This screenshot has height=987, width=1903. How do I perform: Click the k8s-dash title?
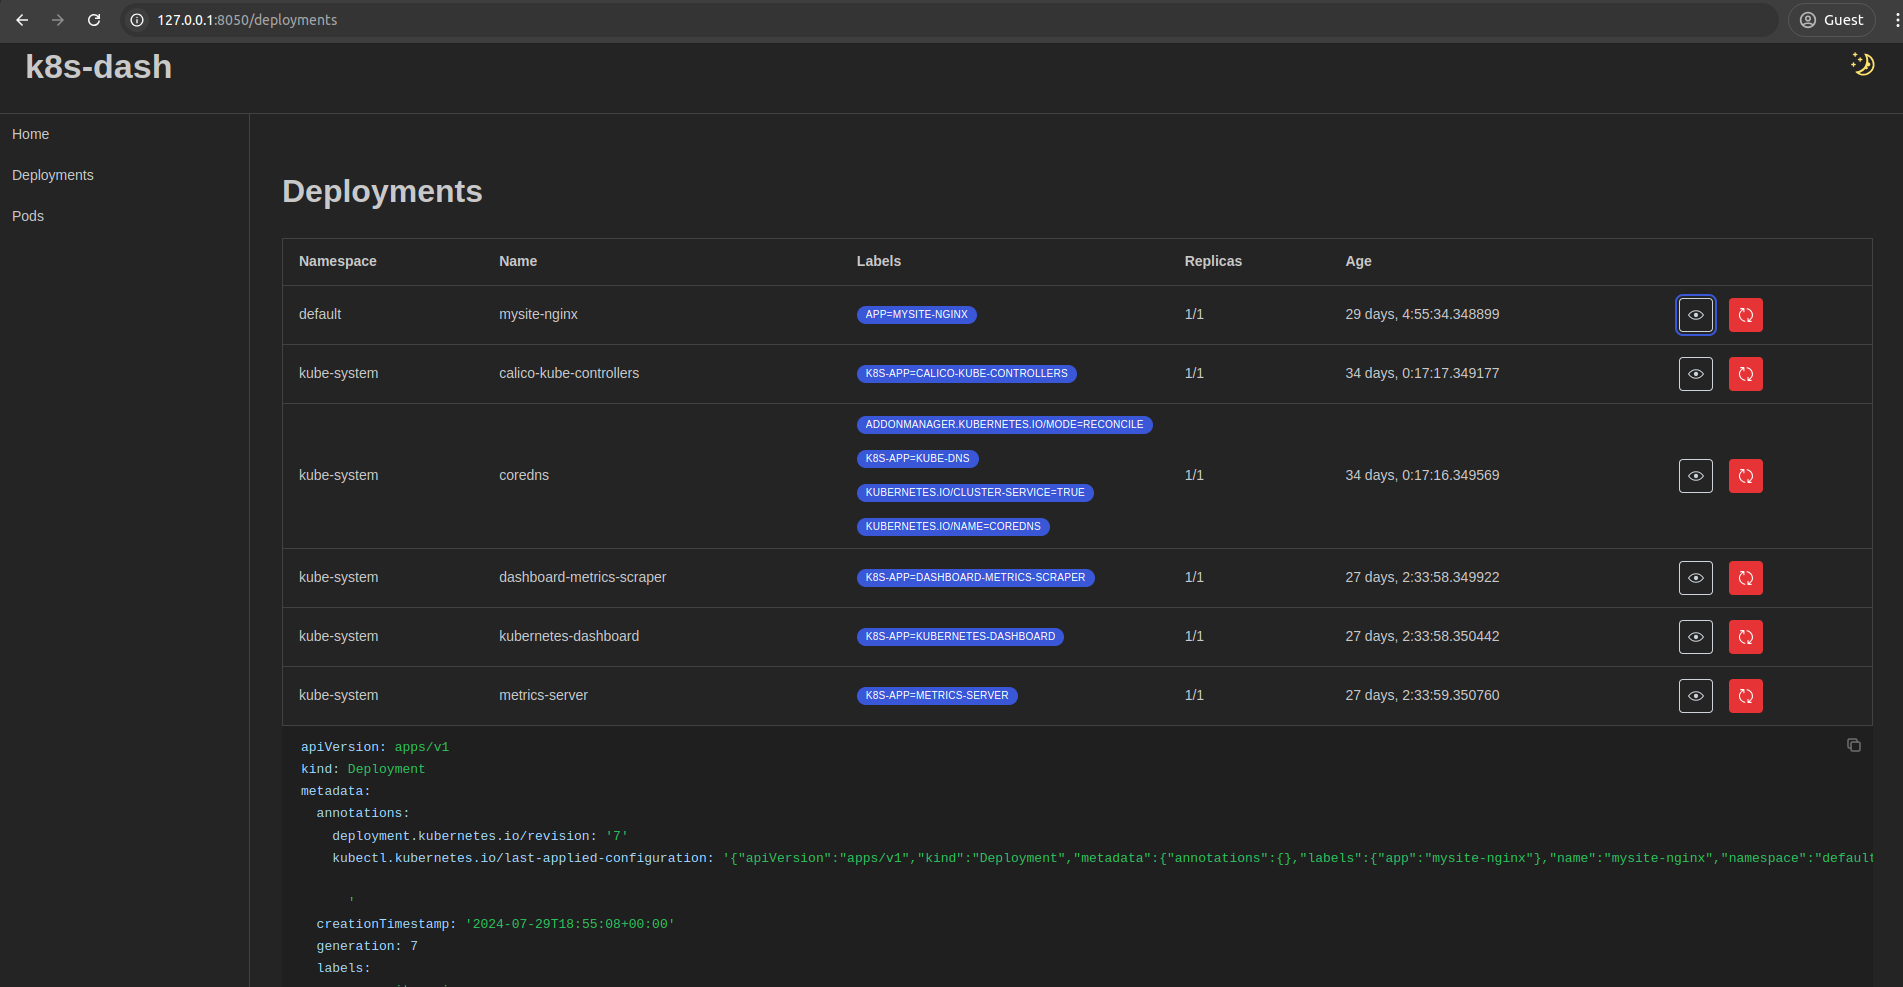pos(99,67)
